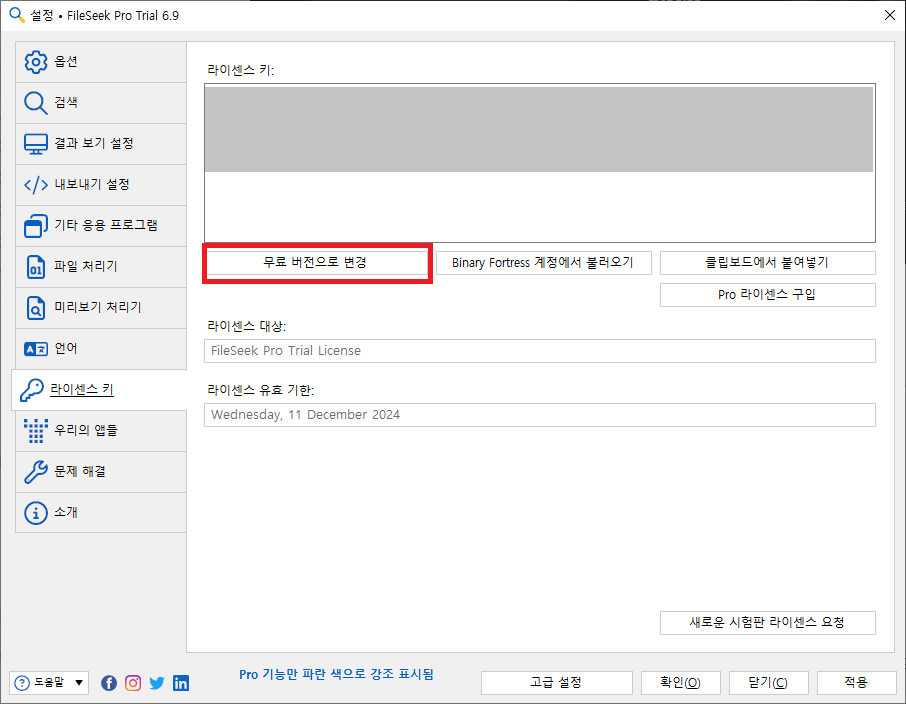Click the binary file icon beside 파일 처리기

pyautogui.click(x=36, y=267)
